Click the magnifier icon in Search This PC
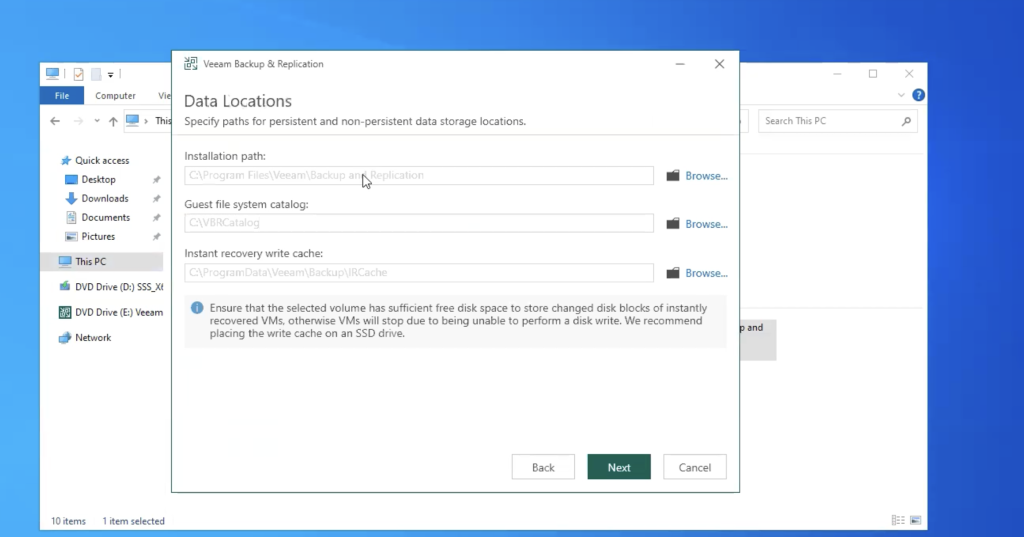This screenshot has height=537, width=1024. [x=906, y=121]
